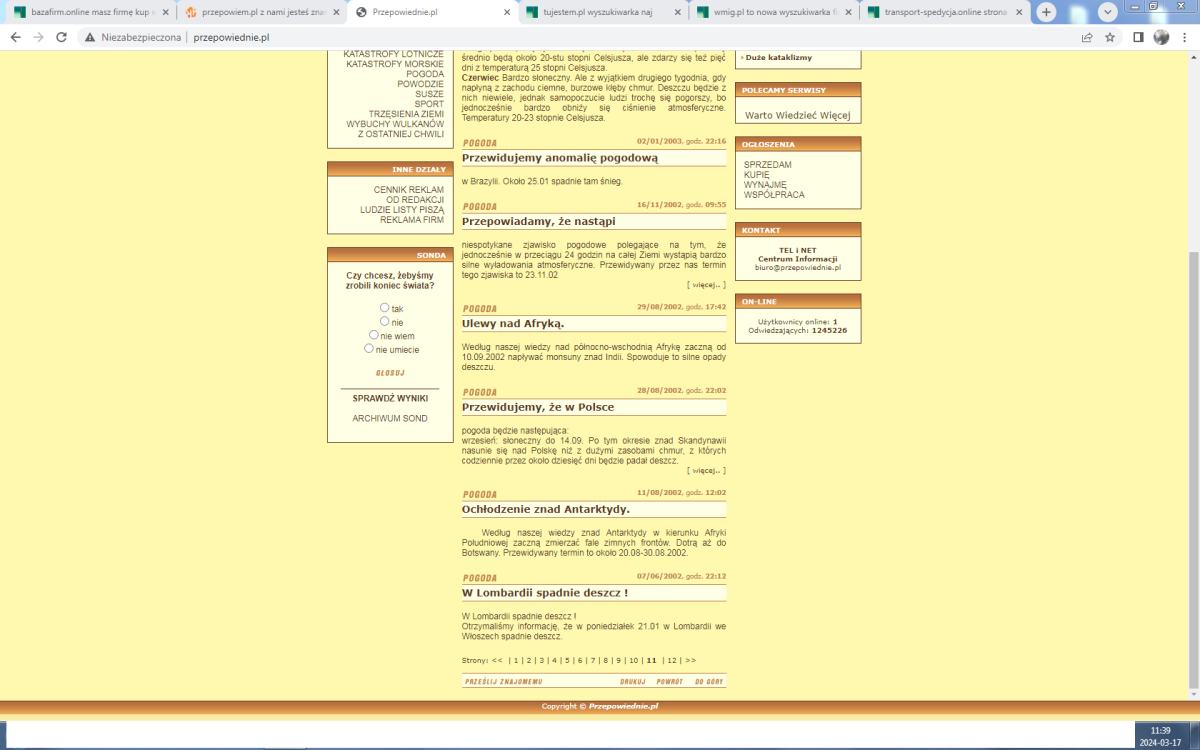Viewport: 1200px width, 750px height.
Task: Expand the tab search dropdown arrow
Action: coord(1108,12)
